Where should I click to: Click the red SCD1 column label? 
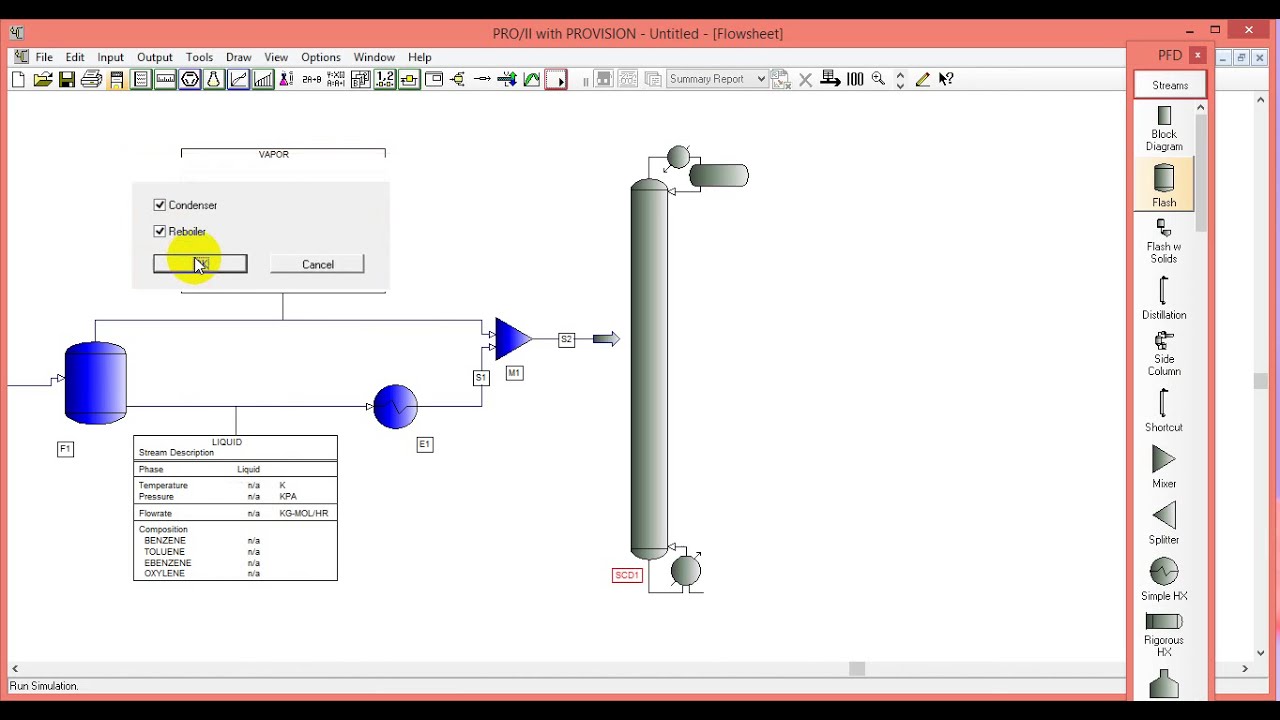pyautogui.click(x=627, y=575)
